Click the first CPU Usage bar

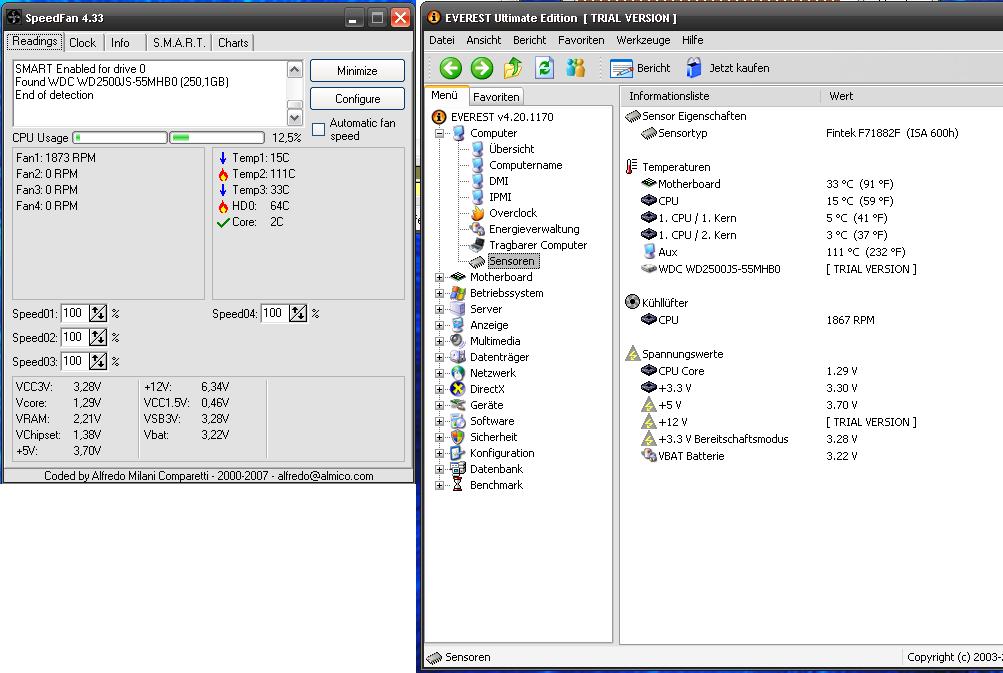(x=120, y=138)
